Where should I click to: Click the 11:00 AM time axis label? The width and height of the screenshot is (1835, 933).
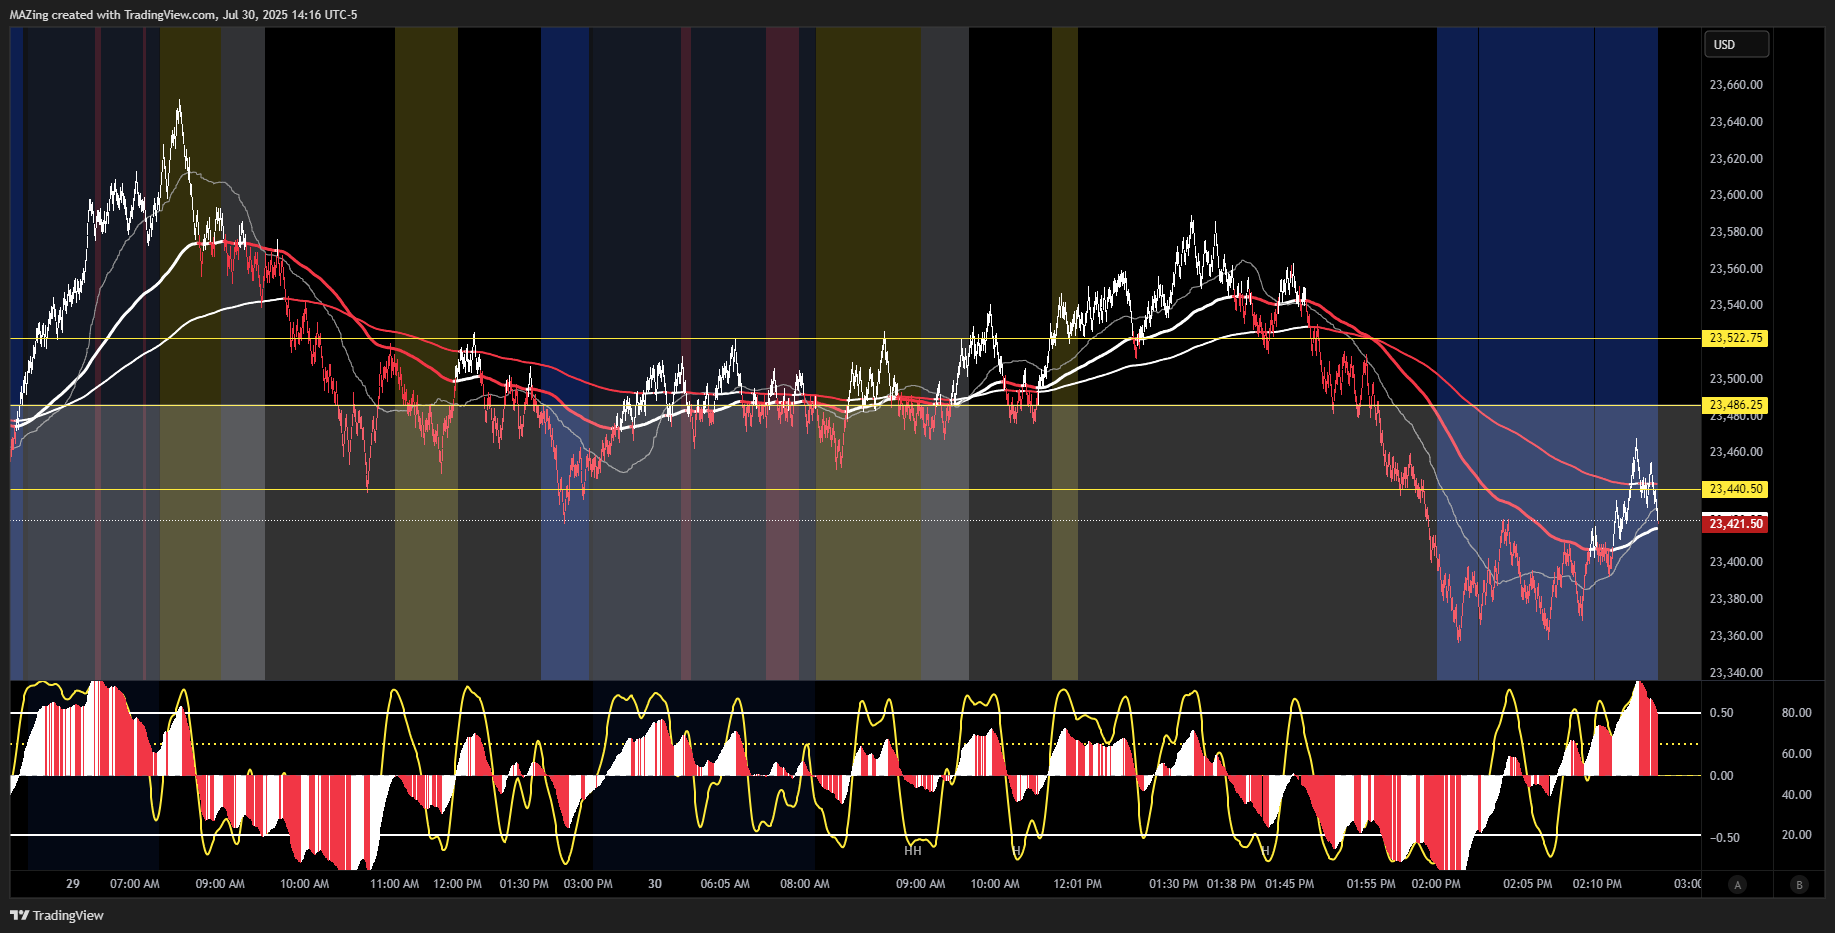coord(395,884)
